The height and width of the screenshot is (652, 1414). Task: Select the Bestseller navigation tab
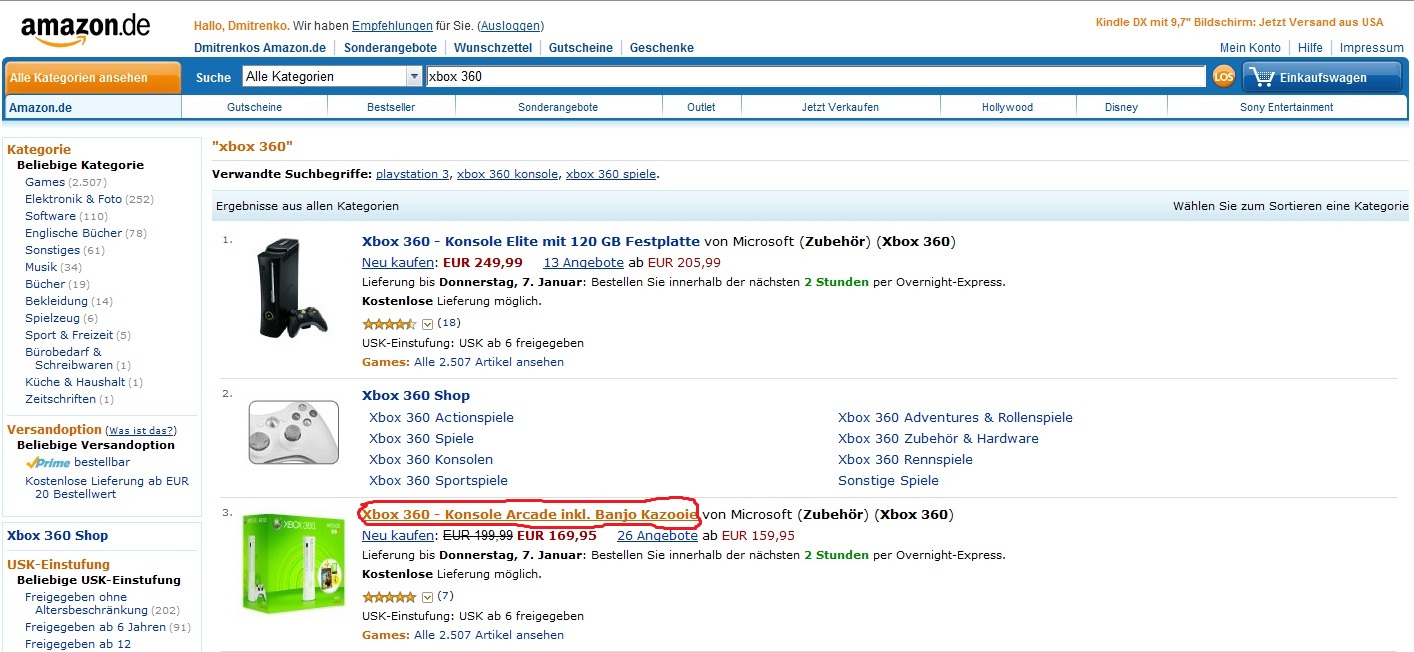tap(391, 107)
